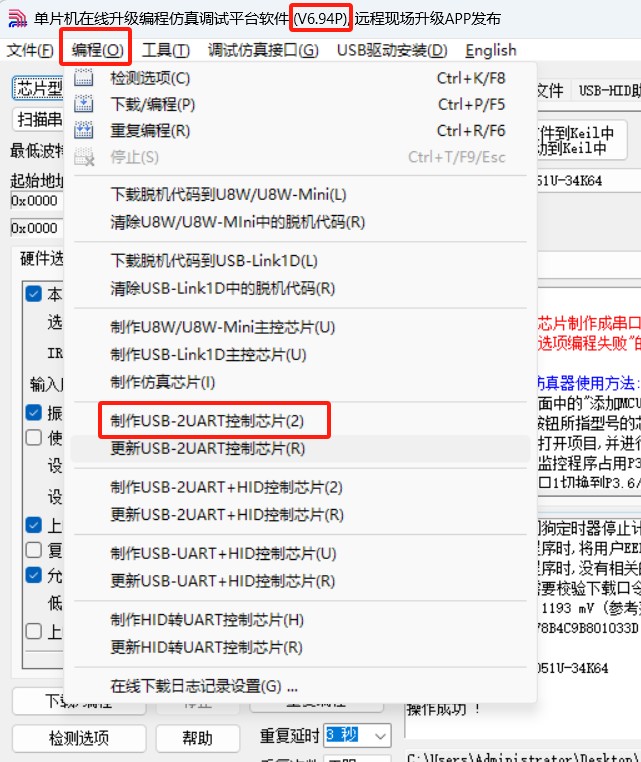This screenshot has width=641, height=762.
Task: Choose 制作HID转UART控制芯片(H)
Action: 300,620
